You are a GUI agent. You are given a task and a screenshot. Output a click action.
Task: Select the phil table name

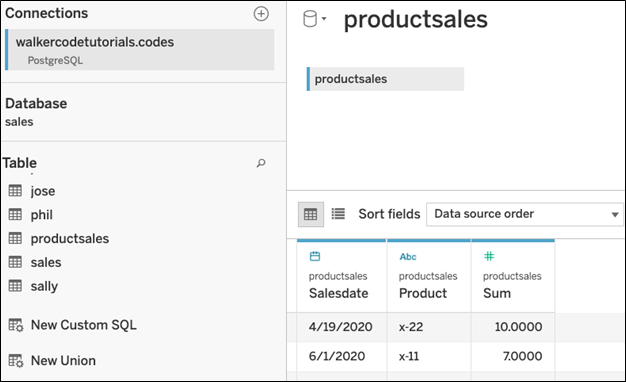point(42,215)
